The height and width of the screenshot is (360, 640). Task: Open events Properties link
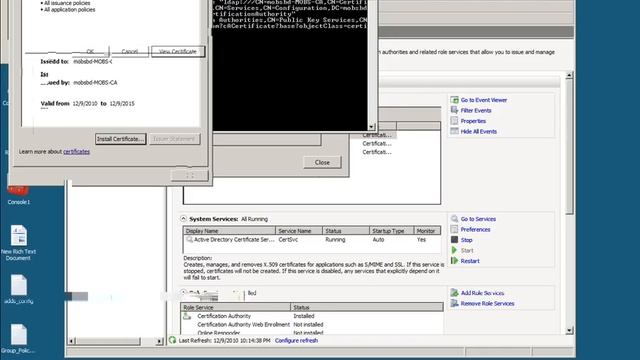tap(473, 121)
